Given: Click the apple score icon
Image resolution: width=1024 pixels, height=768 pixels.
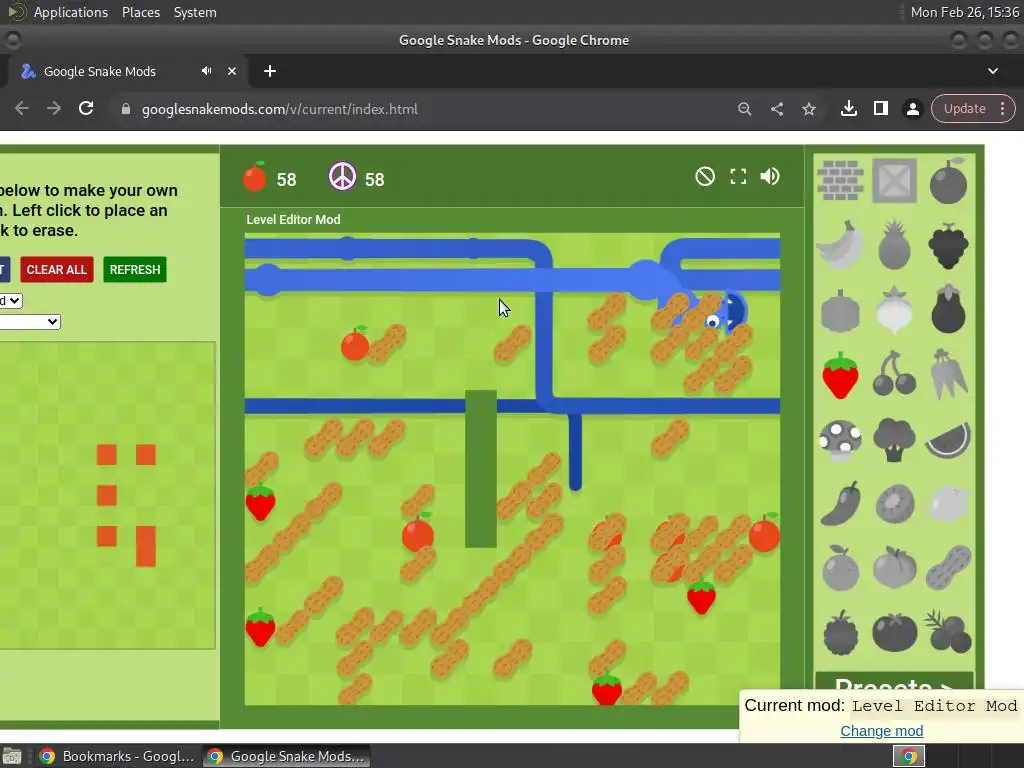Looking at the screenshot, I should (255, 177).
